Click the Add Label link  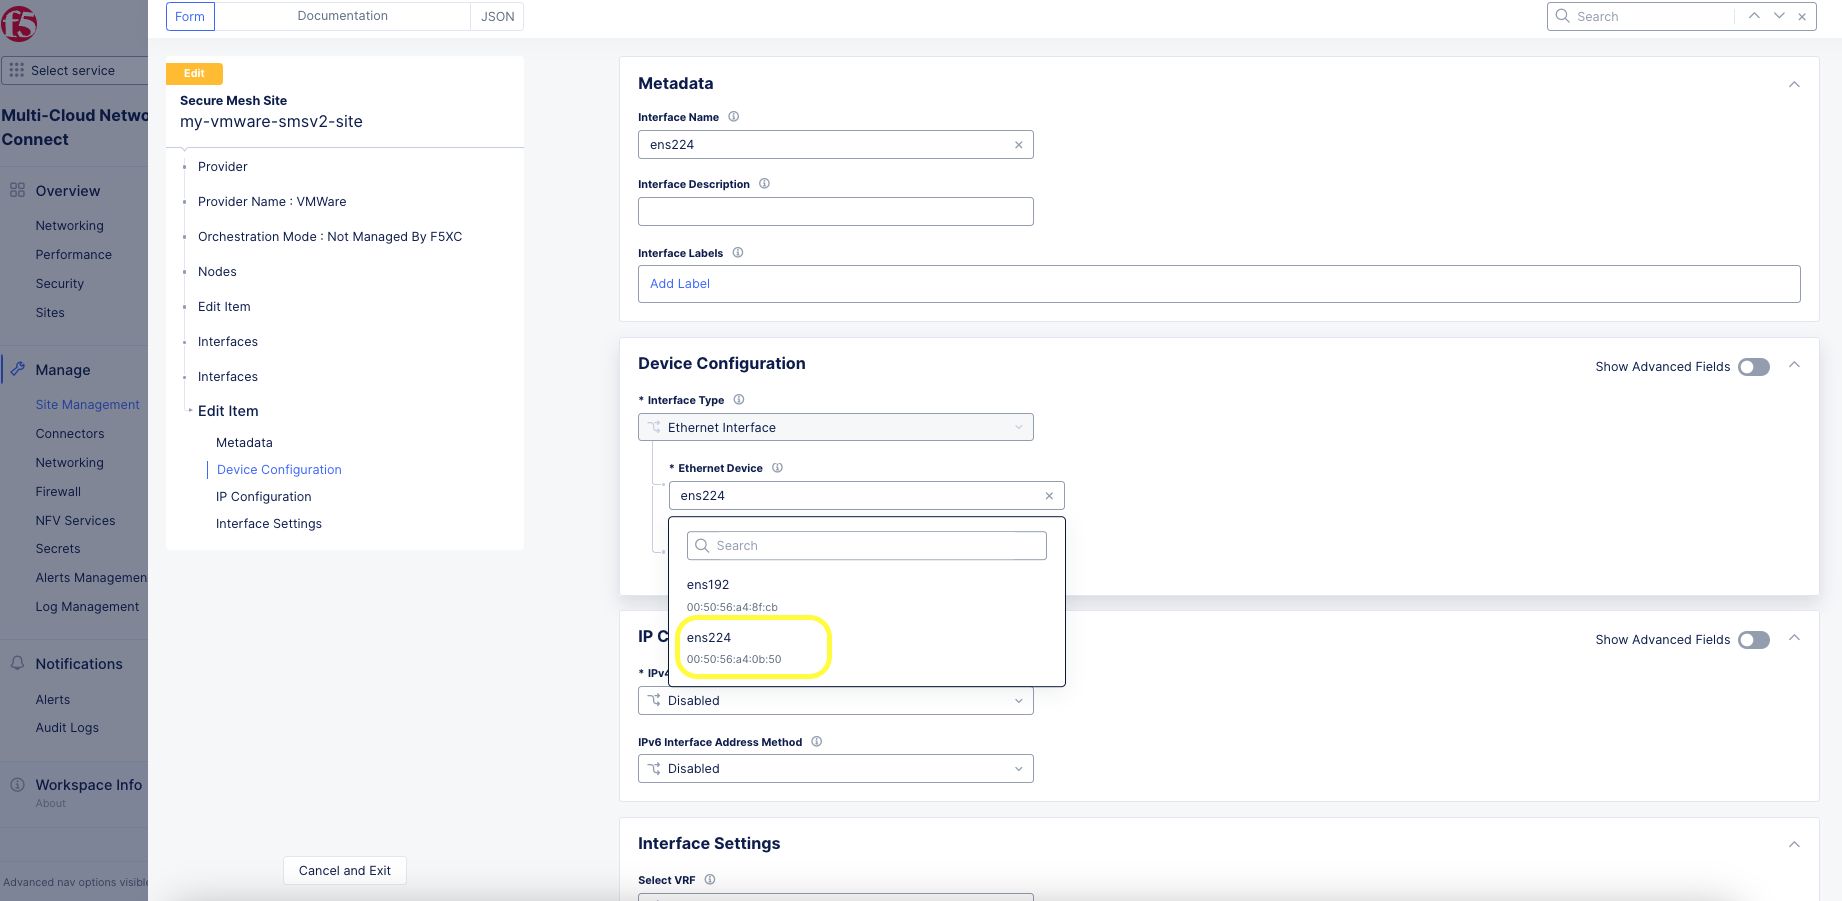(680, 284)
